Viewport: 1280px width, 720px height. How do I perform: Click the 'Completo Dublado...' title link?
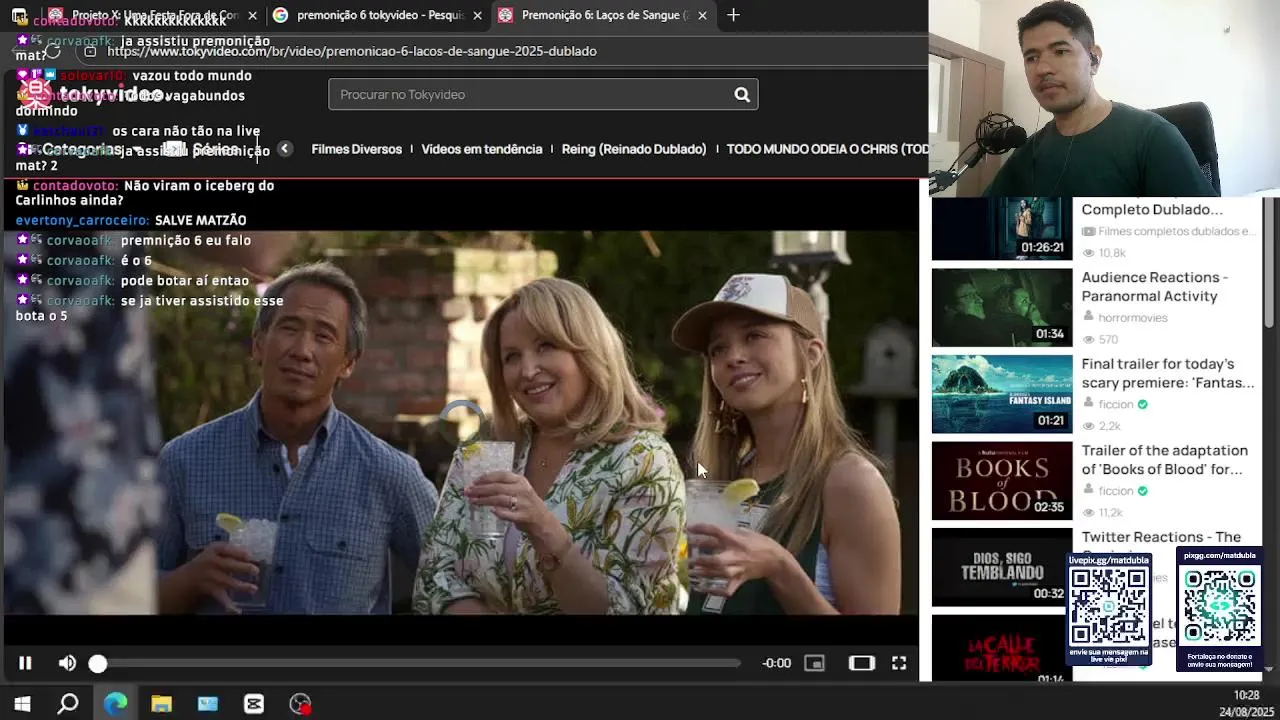pos(1152,209)
